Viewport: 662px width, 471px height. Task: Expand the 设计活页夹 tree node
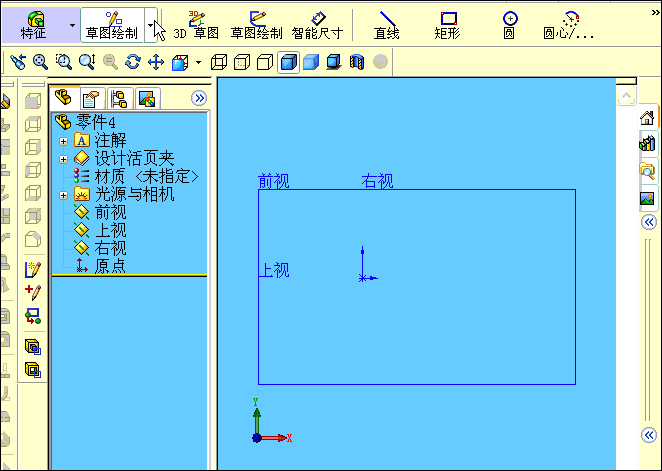(x=63, y=159)
